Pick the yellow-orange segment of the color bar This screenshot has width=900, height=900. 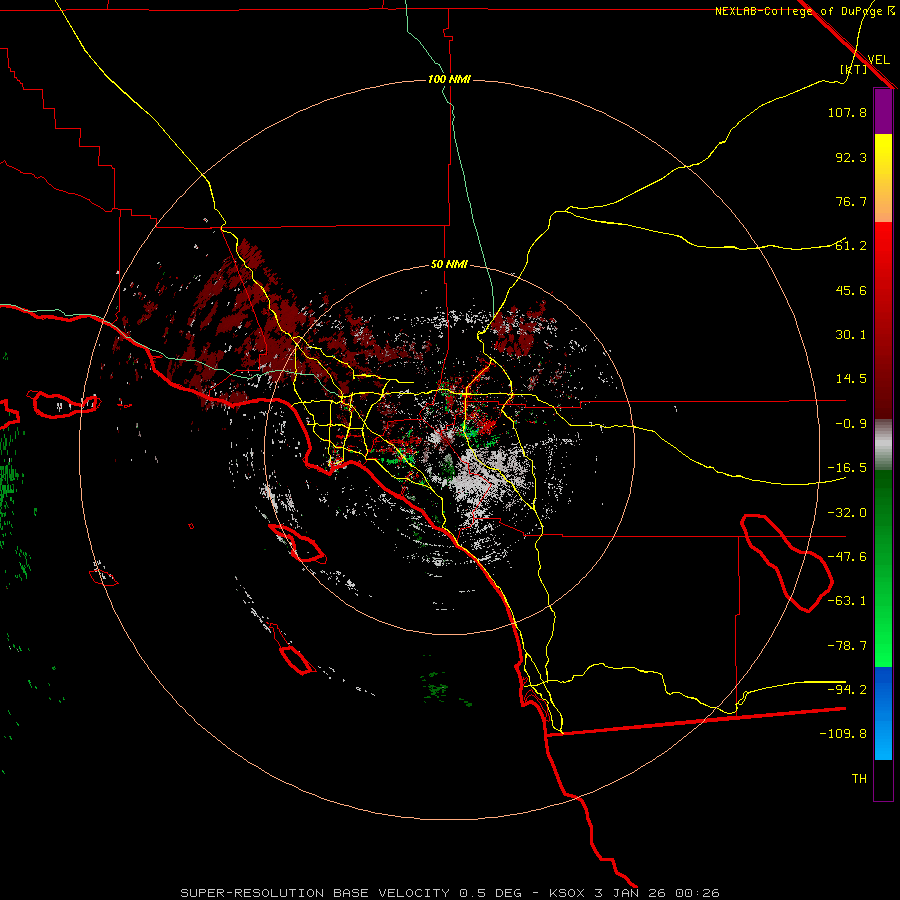883,178
